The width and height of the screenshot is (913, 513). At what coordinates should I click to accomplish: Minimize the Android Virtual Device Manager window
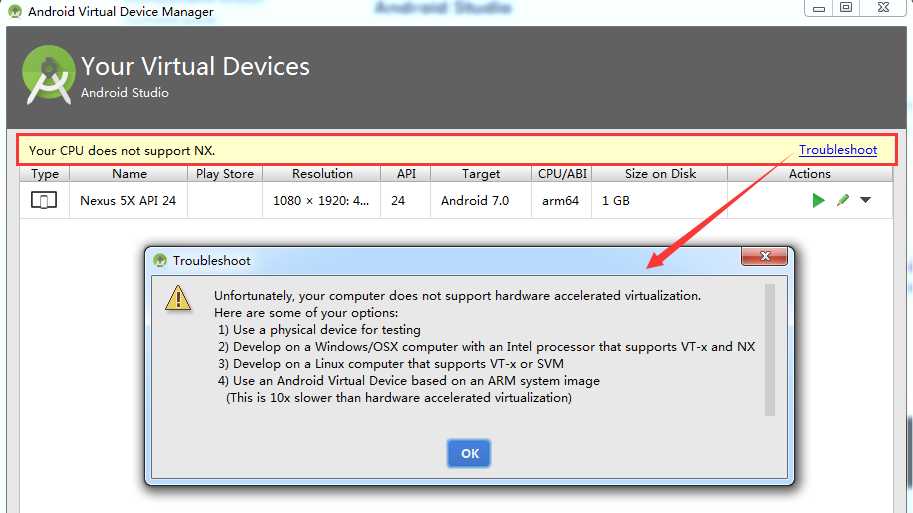819,8
